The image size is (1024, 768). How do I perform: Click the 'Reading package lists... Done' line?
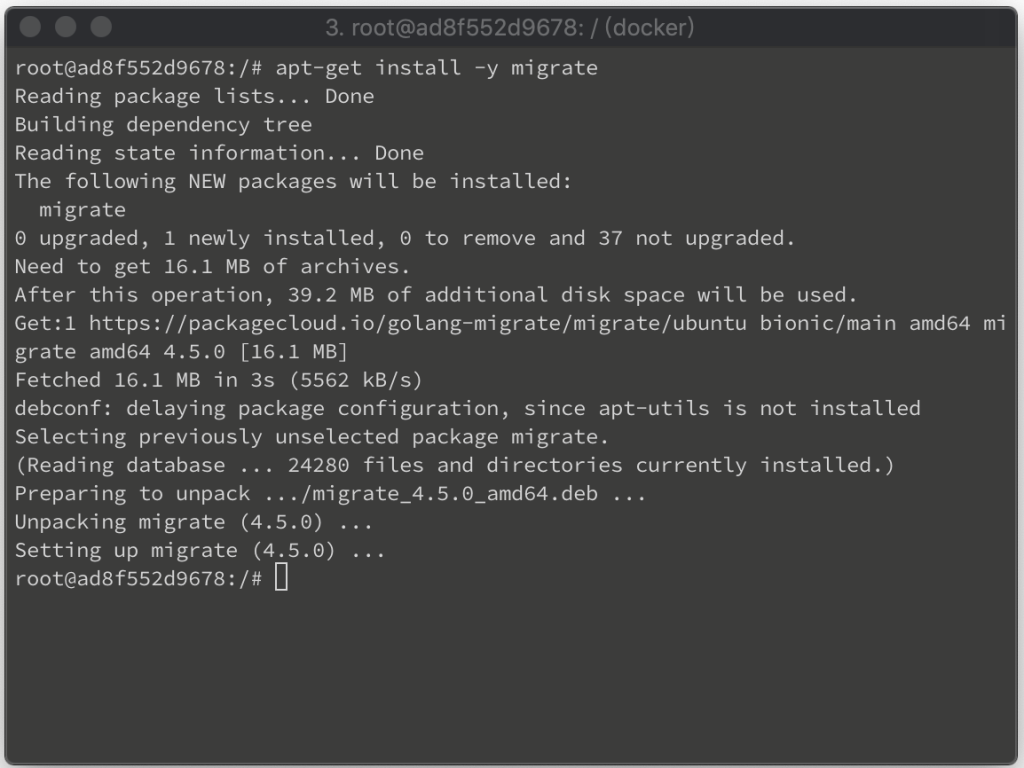point(195,97)
